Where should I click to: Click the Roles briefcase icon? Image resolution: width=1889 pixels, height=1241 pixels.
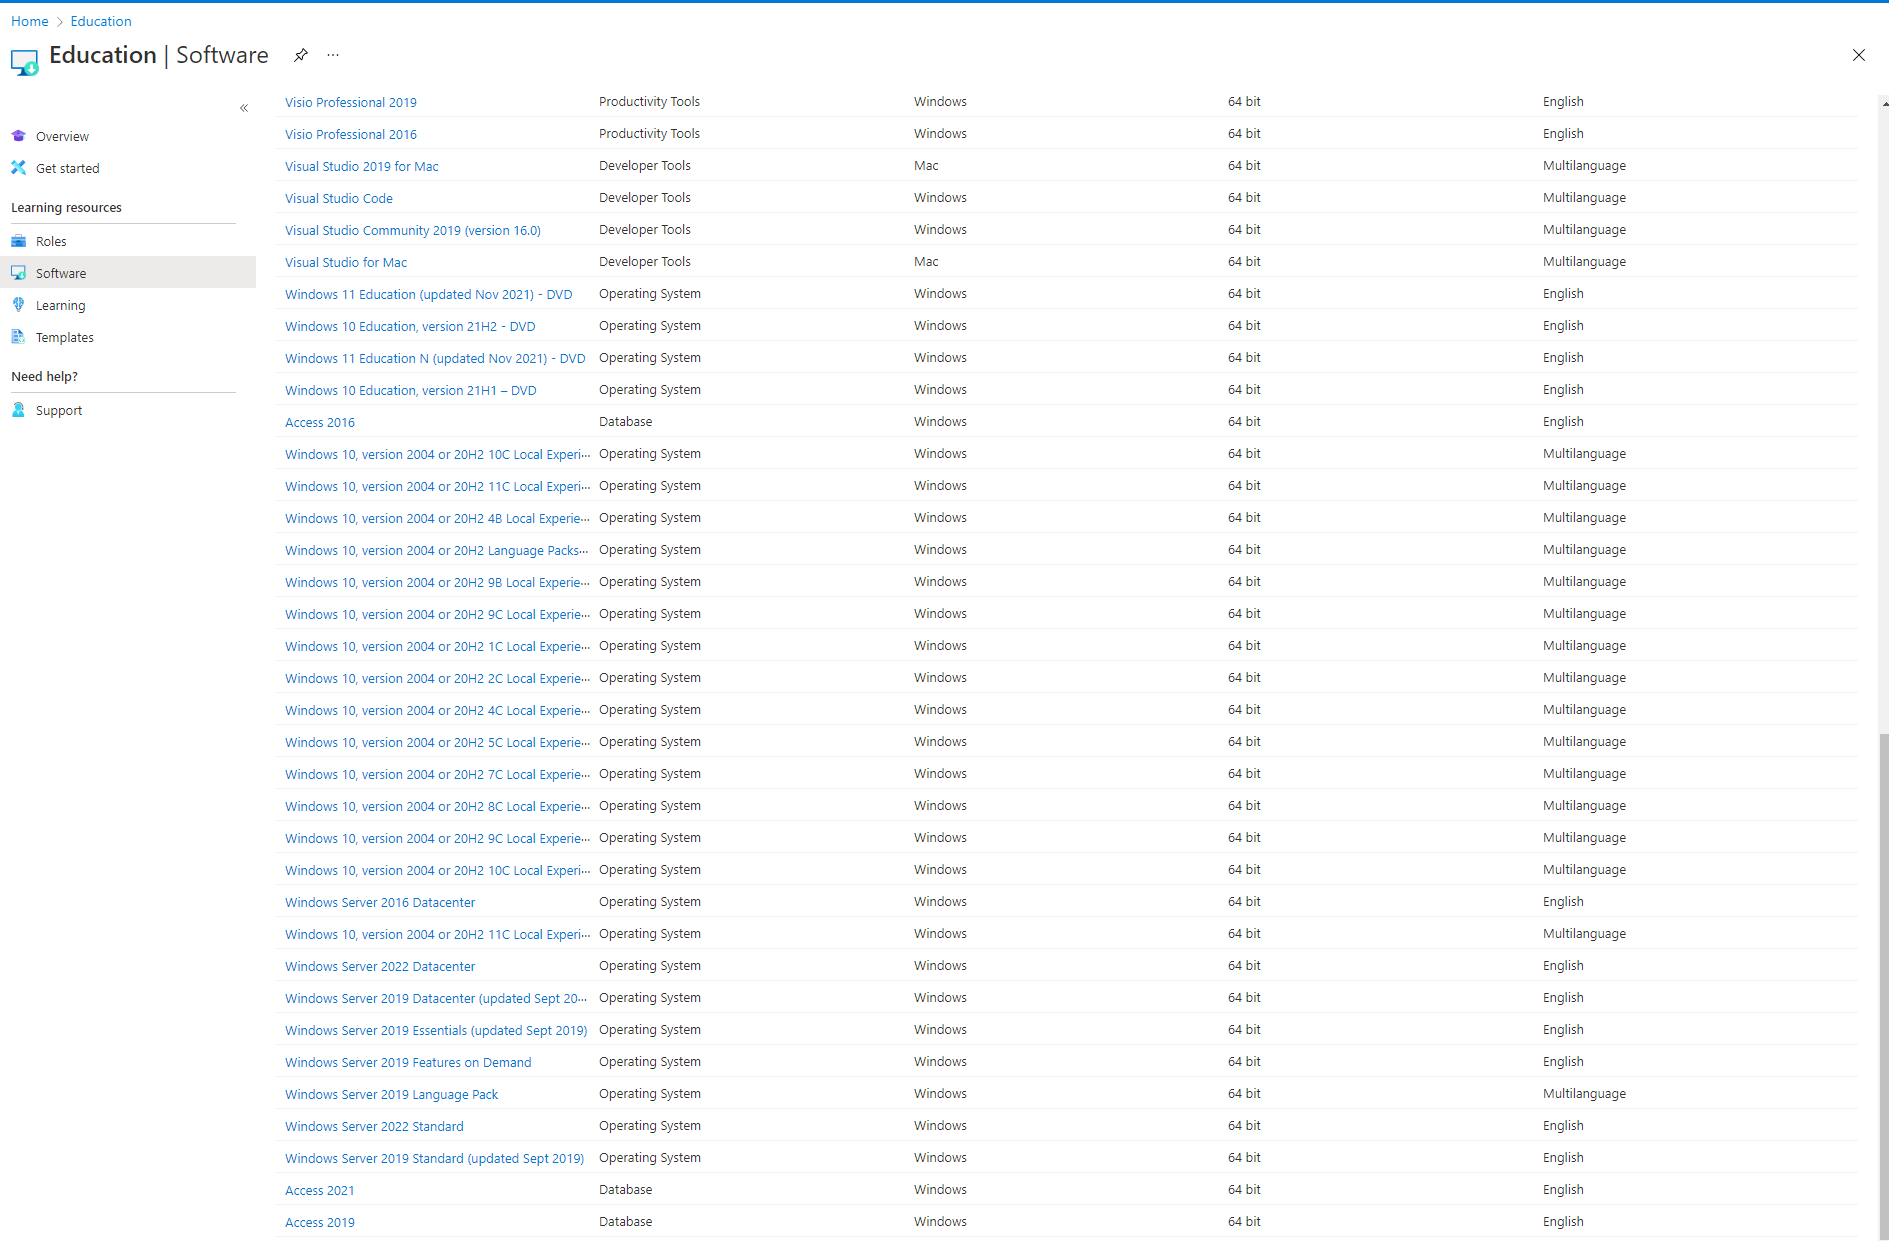pyautogui.click(x=19, y=241)
